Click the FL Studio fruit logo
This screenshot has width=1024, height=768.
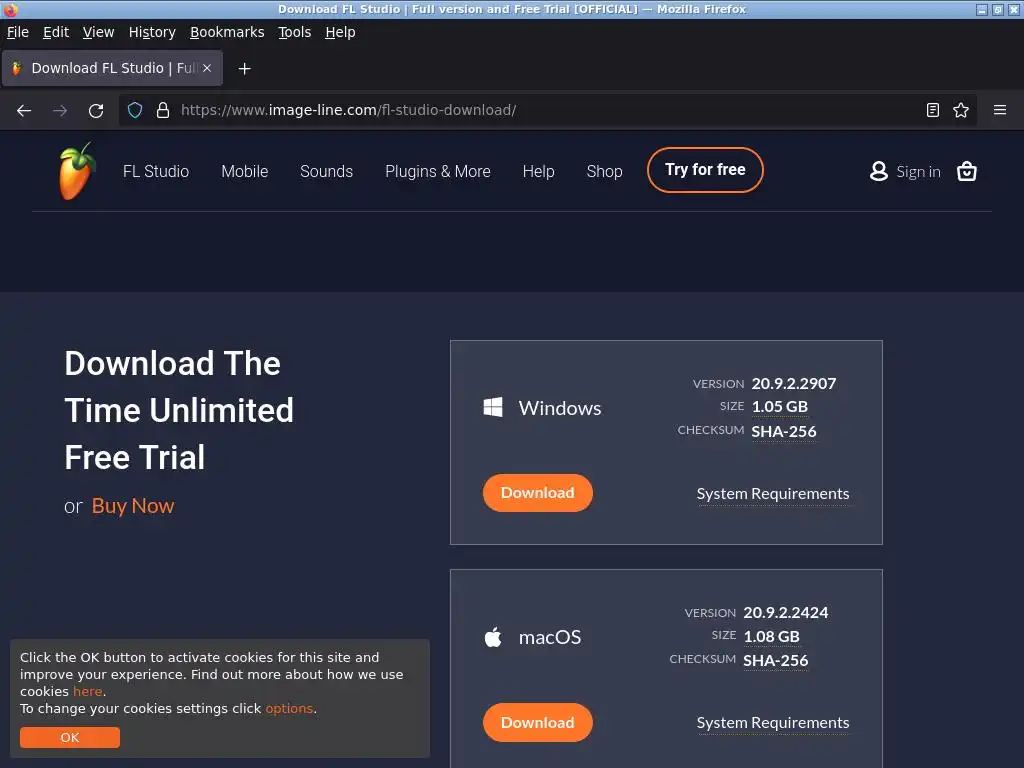point(78,171)
